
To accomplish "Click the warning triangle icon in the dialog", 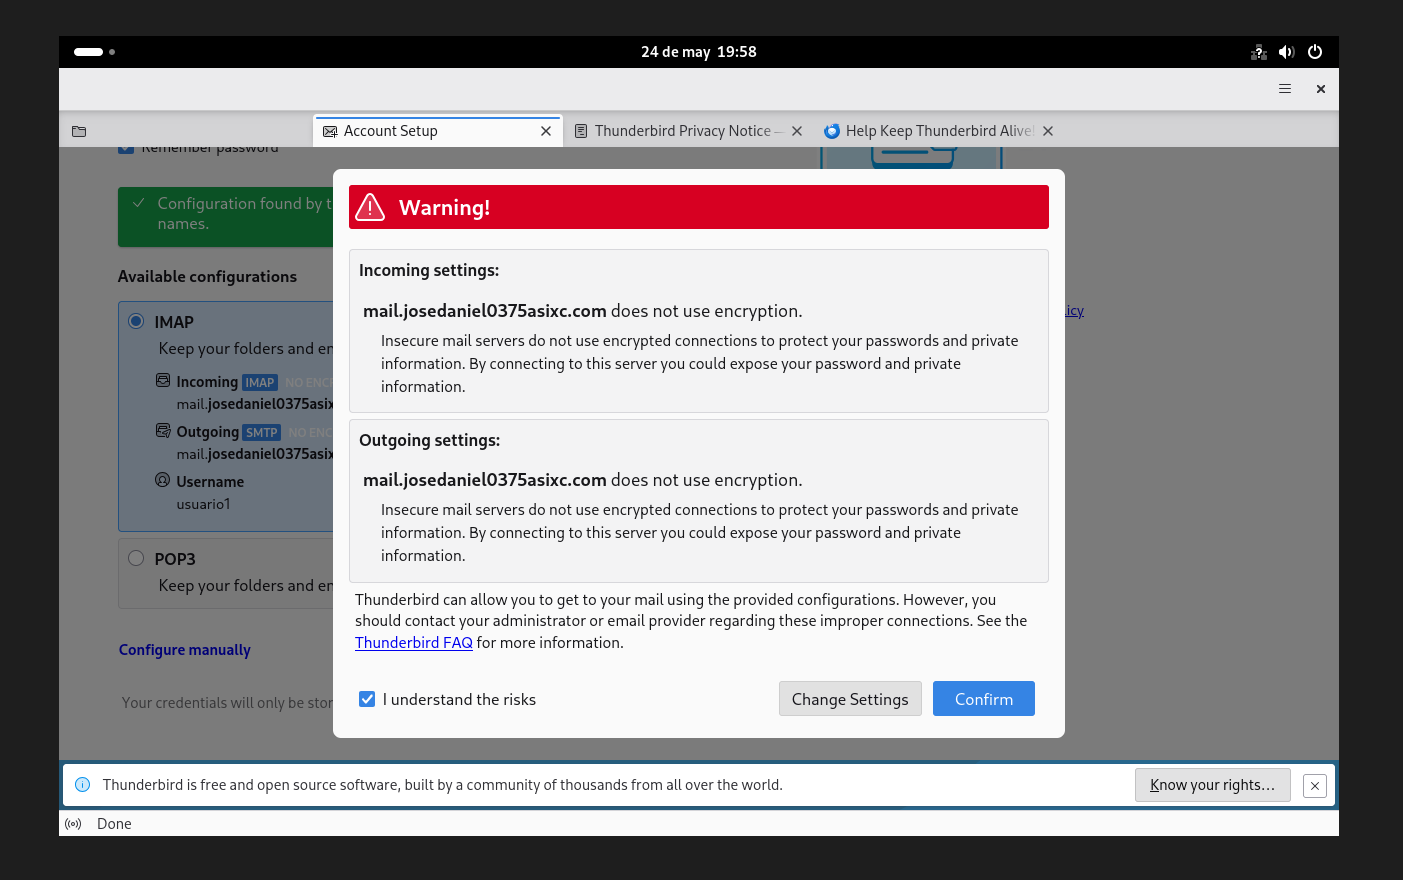I will point(370,207).
